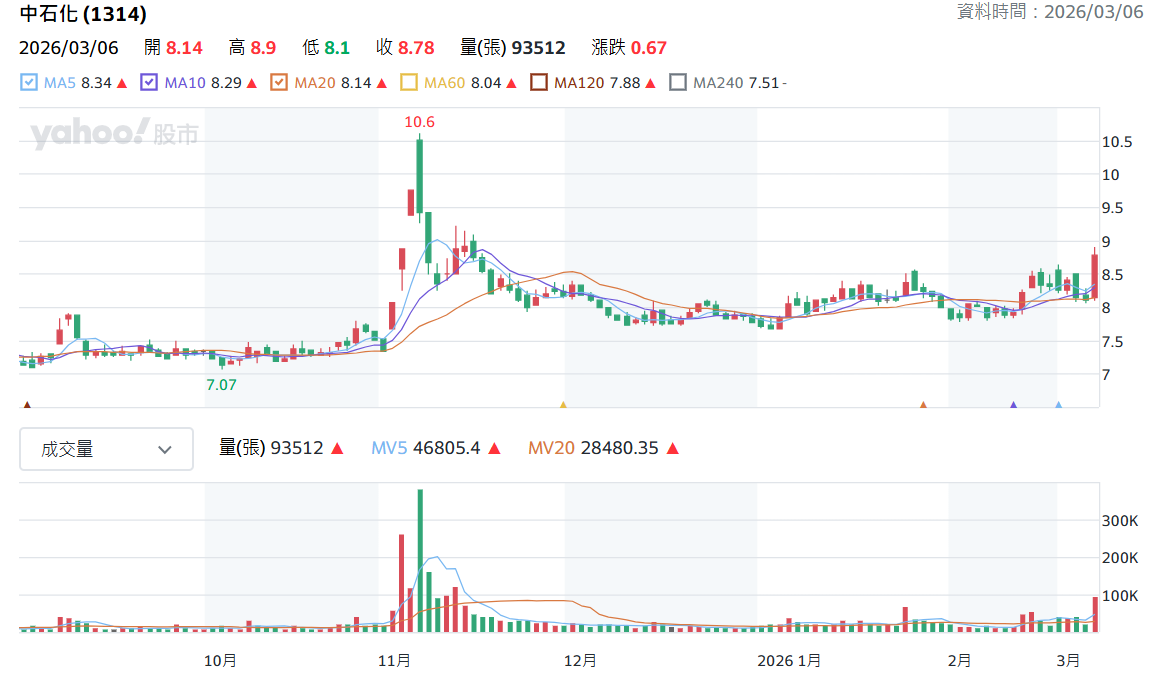The image size is (1167, 681).
Task: Click the 10.6 high price label
Action: click(x=420, y=122)
